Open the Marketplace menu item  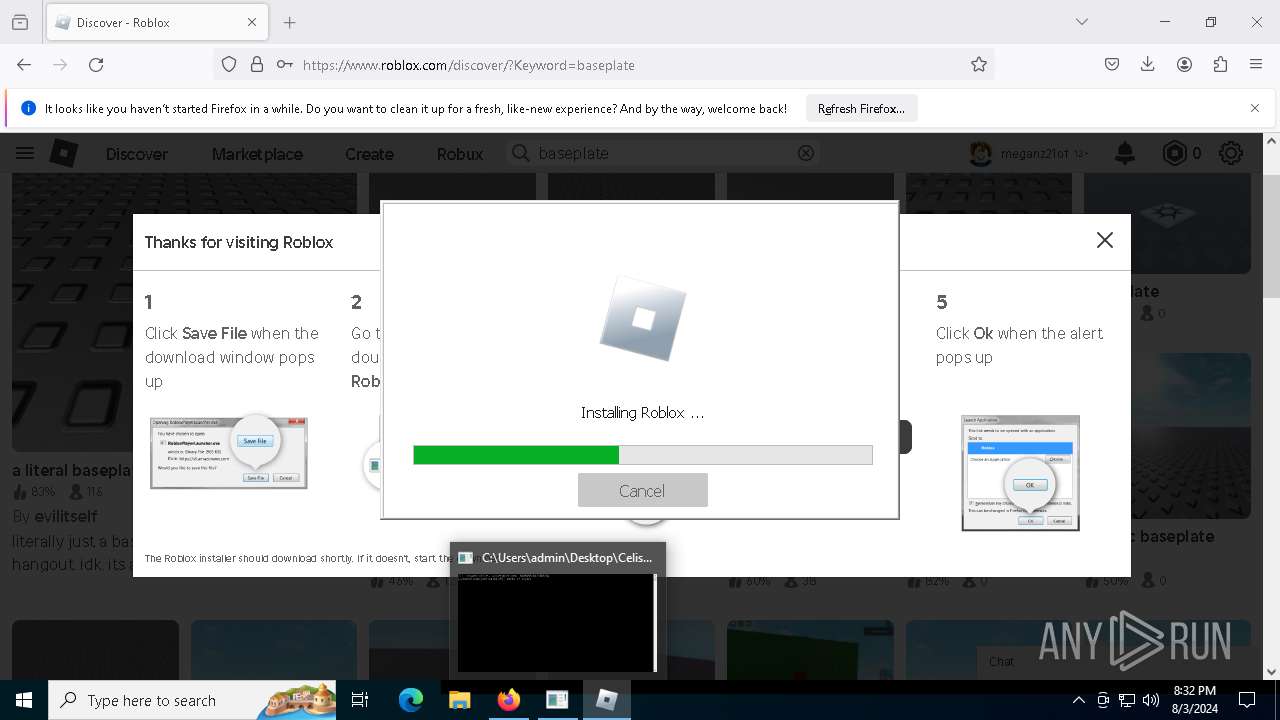pos(257,154)
